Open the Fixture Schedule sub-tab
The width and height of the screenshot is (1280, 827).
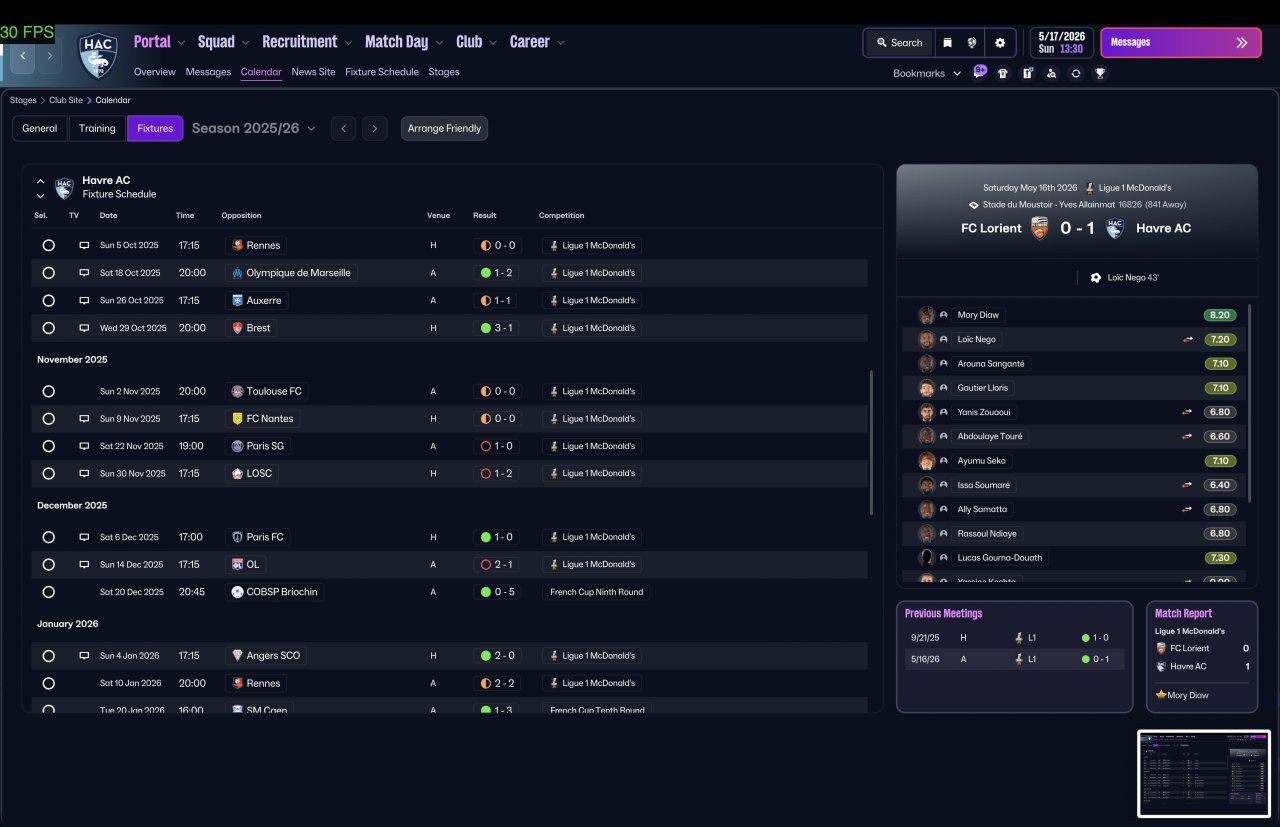(382, 72)
